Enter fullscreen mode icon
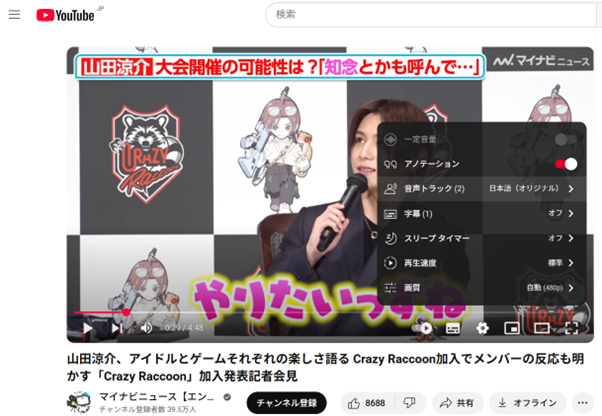The width and height of the screenshot is (602, 416). point(571,328)
